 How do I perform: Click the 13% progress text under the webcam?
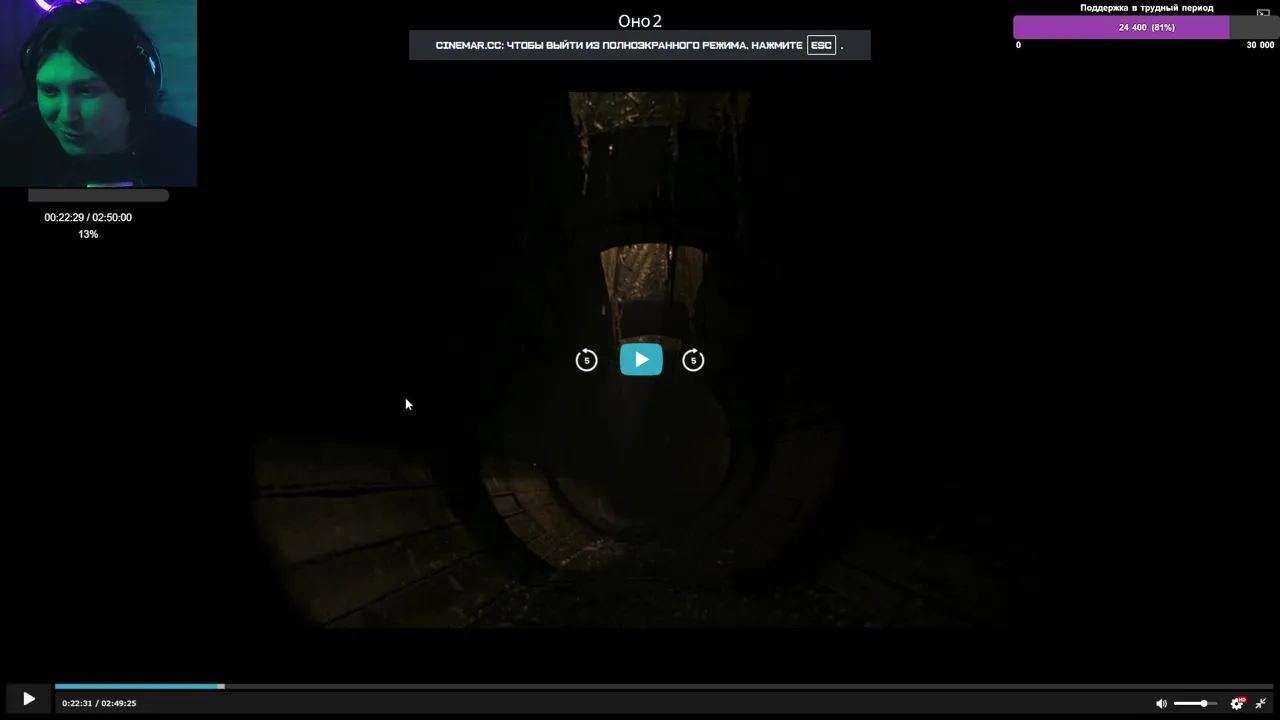click(88, 234)
